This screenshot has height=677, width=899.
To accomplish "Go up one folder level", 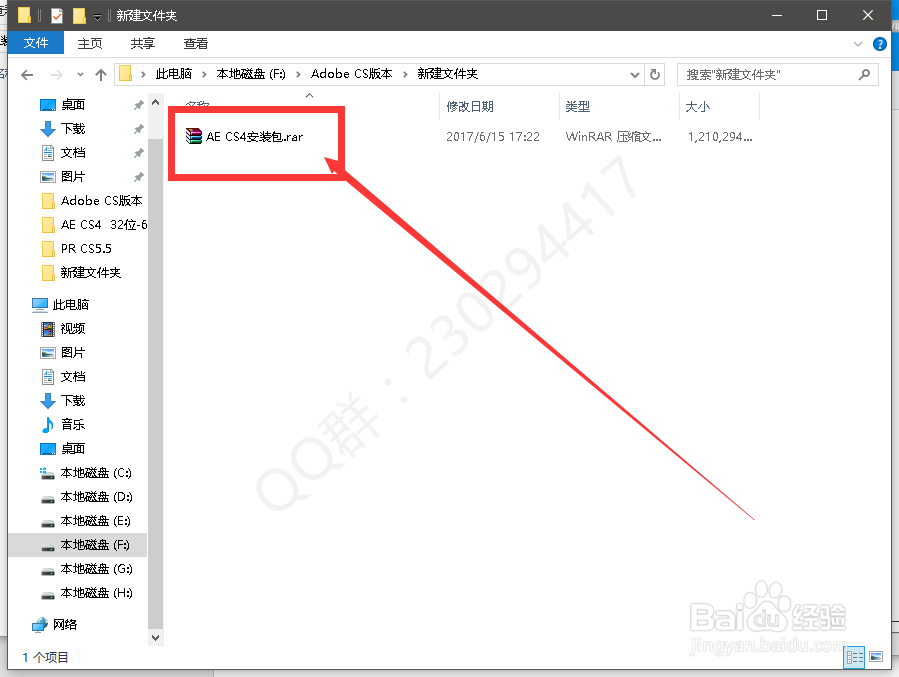I will 101,75.
